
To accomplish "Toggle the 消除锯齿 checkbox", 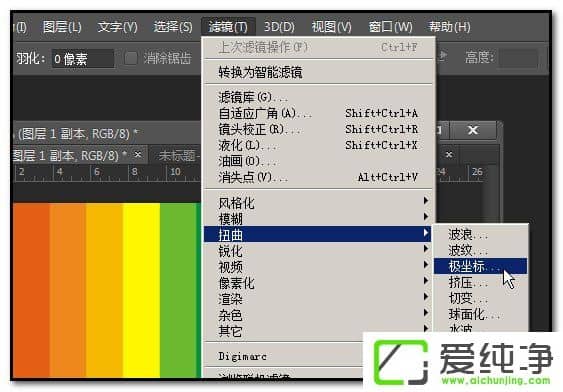I will coord(130,58).
